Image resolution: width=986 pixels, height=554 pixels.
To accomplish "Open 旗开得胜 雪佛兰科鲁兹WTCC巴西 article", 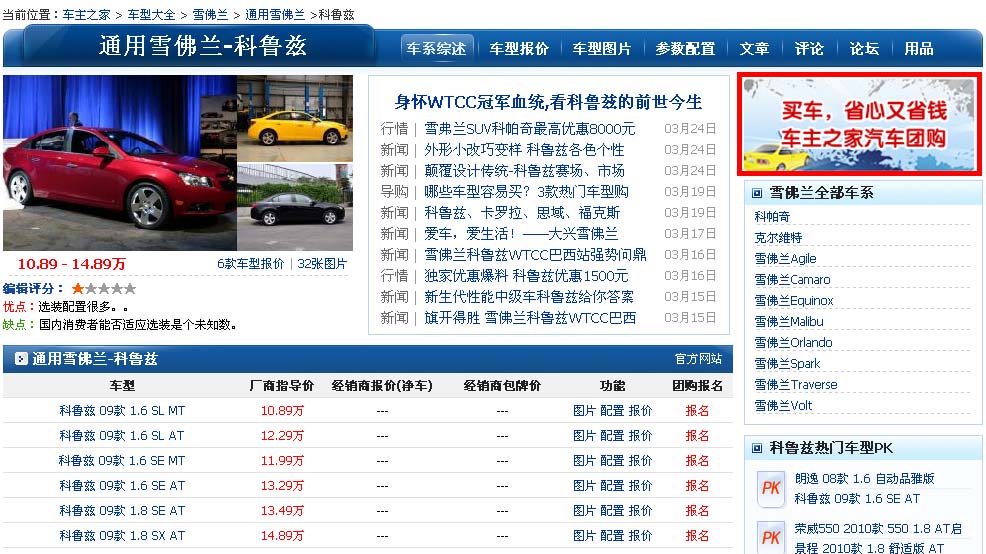I will tap(529, 318).
